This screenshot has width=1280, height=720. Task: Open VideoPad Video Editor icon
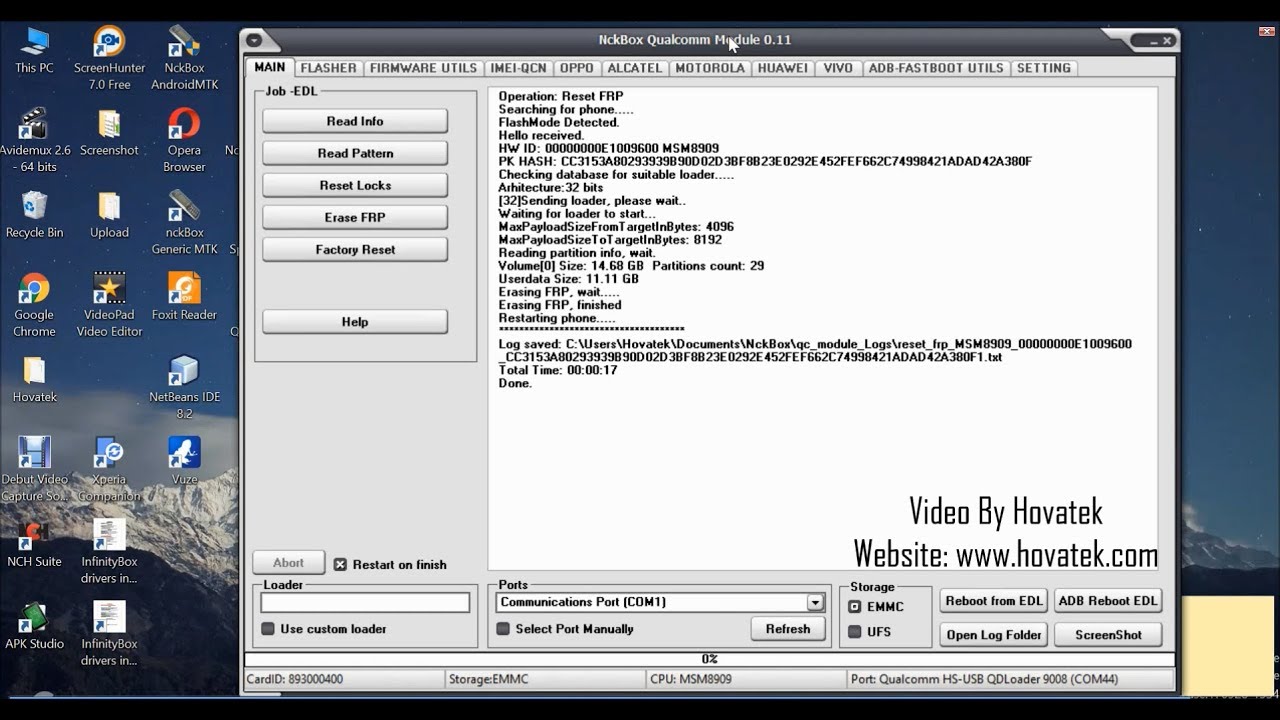(x=109, y=304)
